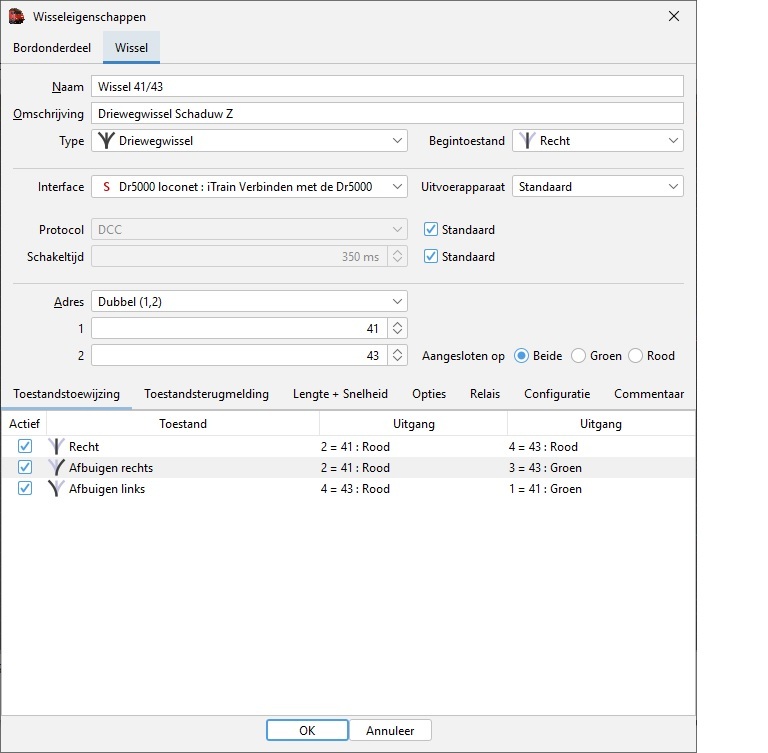Choose the Rood connection option
This screenshot has height=753, width=768.
636,356
